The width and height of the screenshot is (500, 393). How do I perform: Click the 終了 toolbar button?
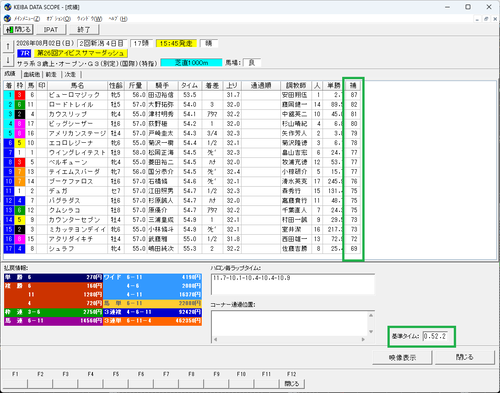(x=84, y=29)
